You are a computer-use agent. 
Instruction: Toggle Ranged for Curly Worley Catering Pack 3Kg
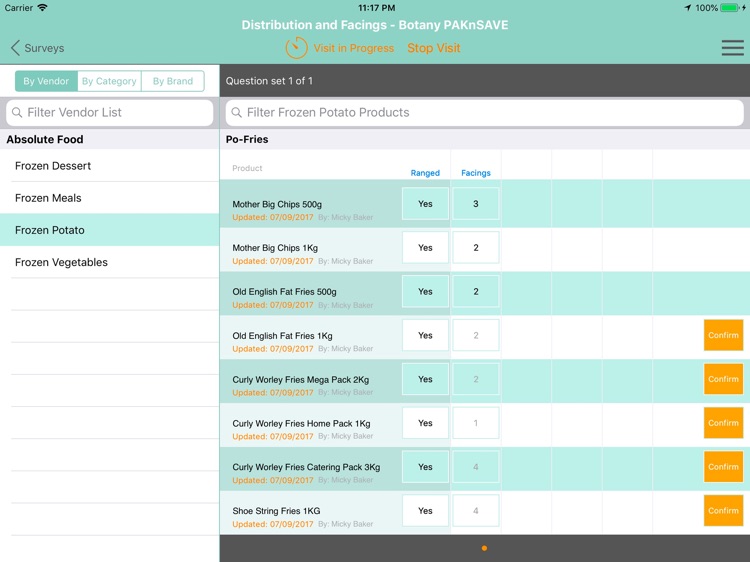(x=425, y=467)
